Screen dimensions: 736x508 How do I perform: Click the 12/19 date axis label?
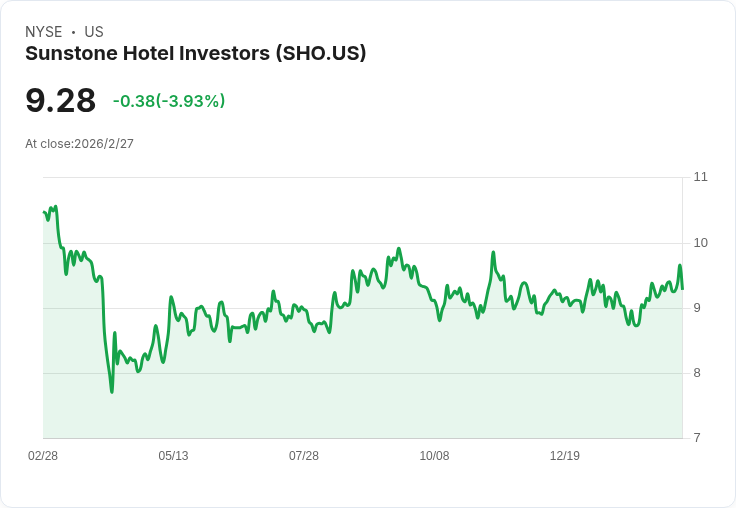tap(565, 456)
